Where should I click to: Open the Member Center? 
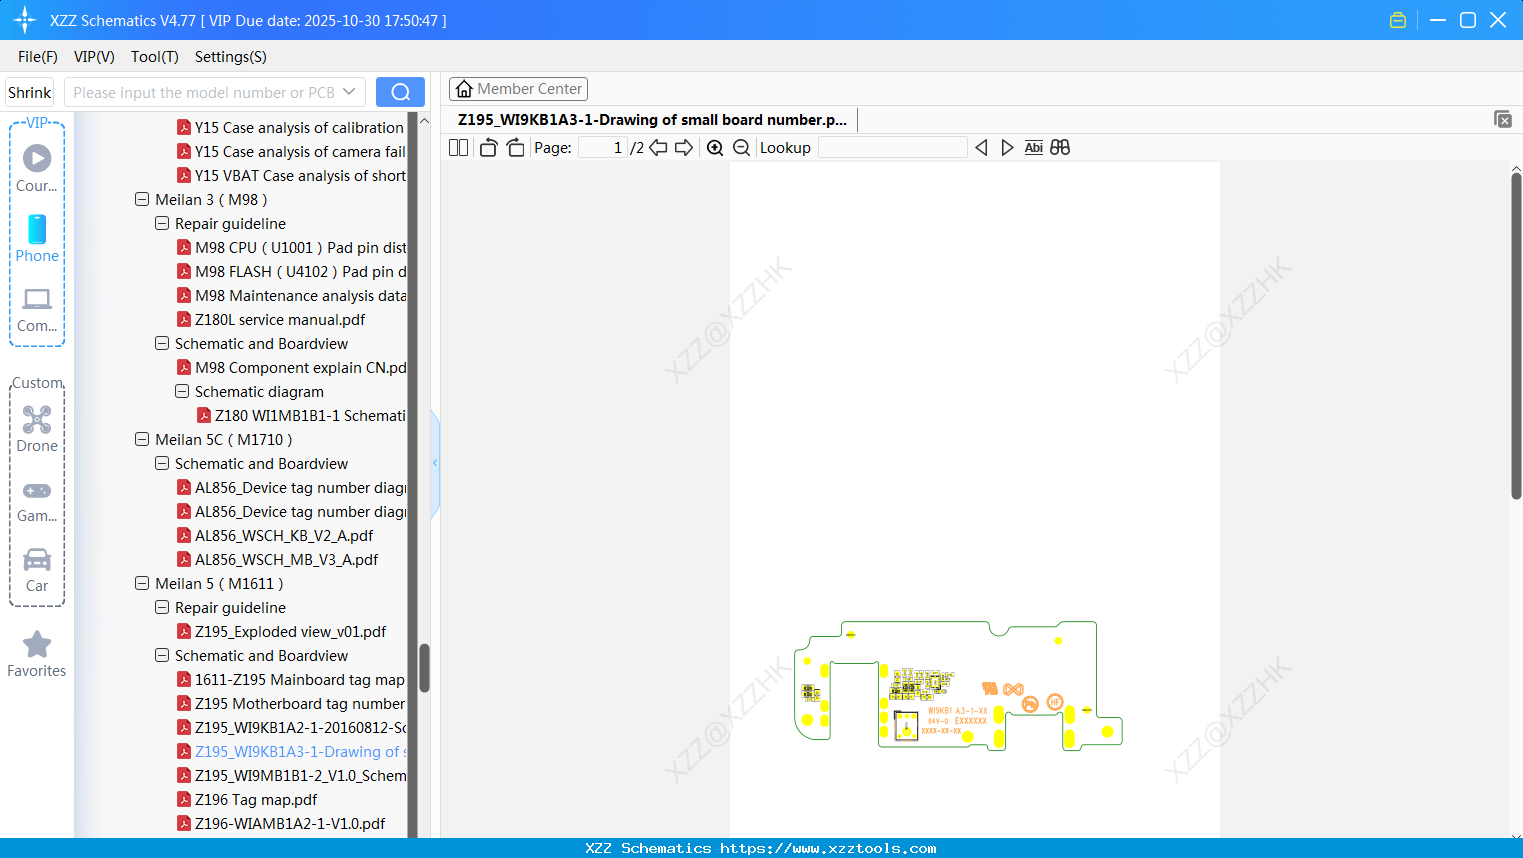tap(518, 88)
